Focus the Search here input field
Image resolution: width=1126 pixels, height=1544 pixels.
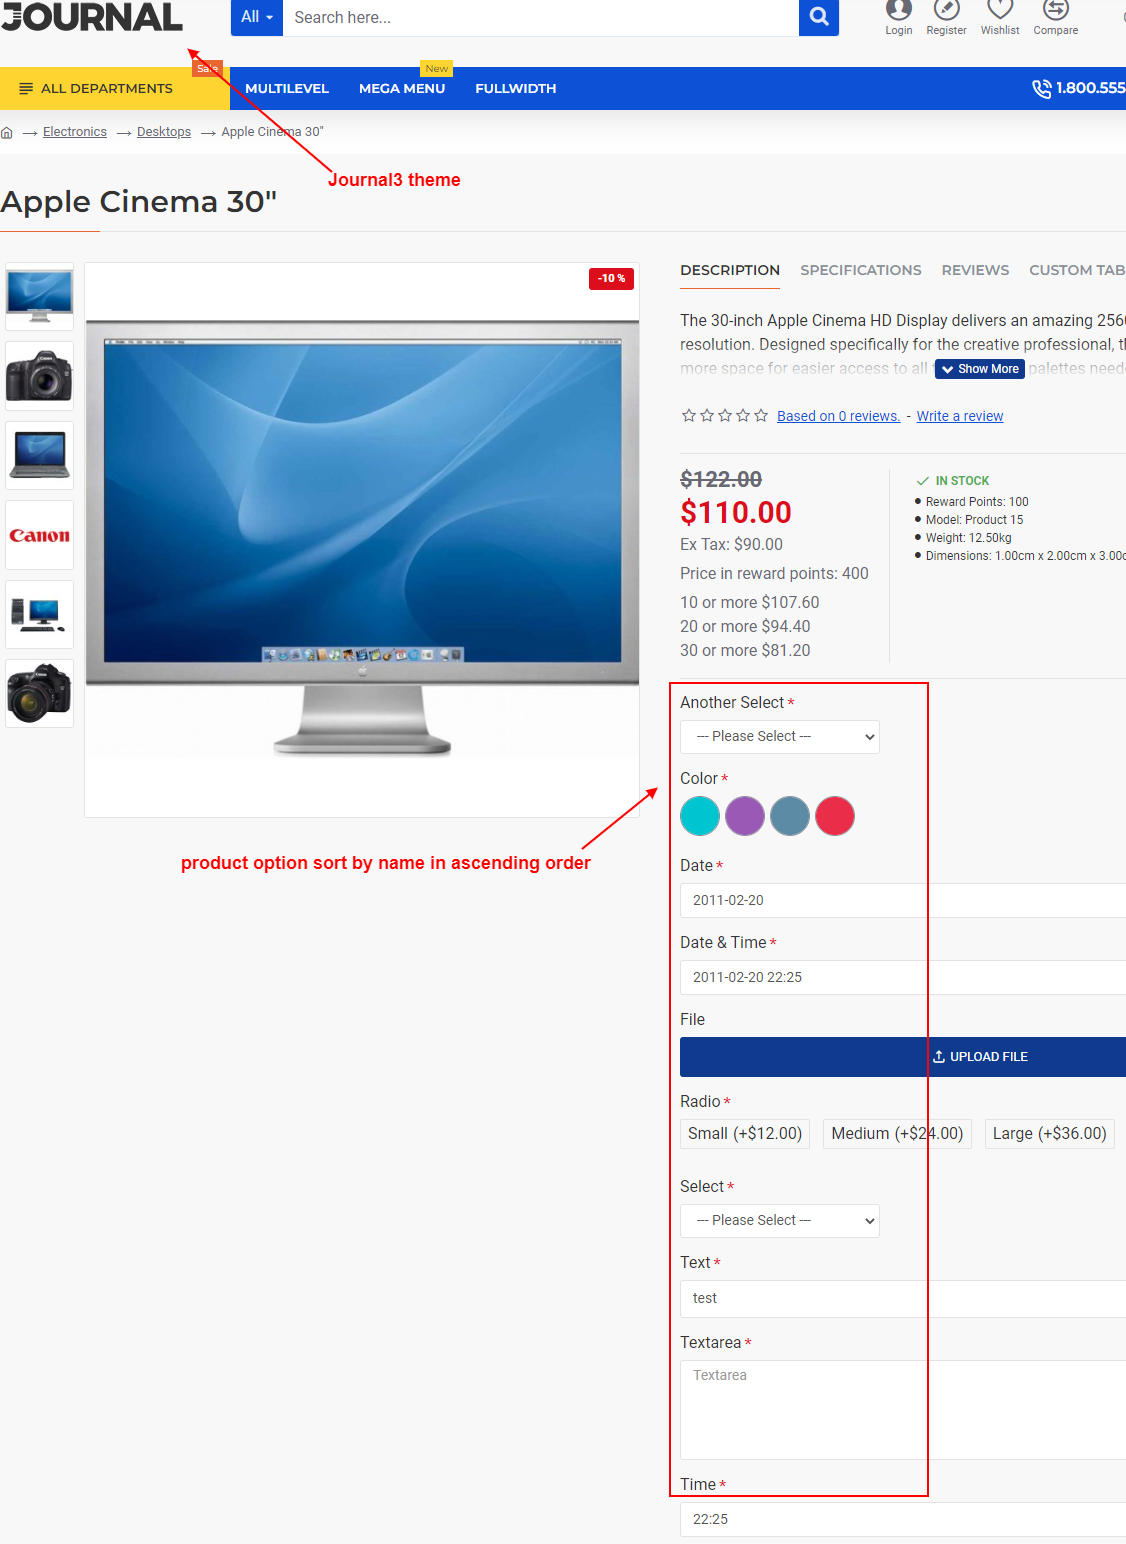[x=541, y=17]
